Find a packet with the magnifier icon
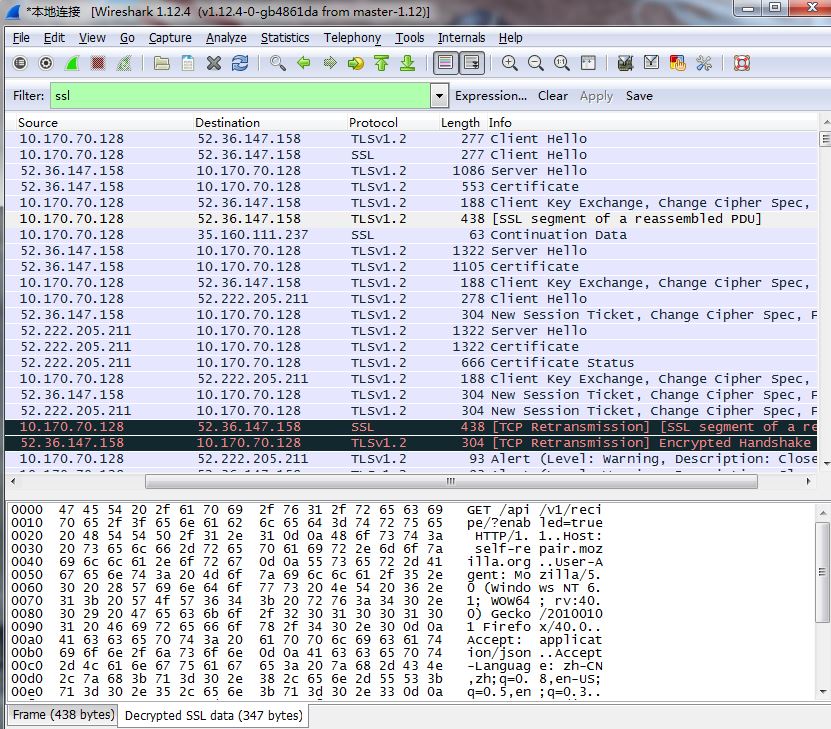The height and width of the screenshot is (729, 831). click(278, 63)
